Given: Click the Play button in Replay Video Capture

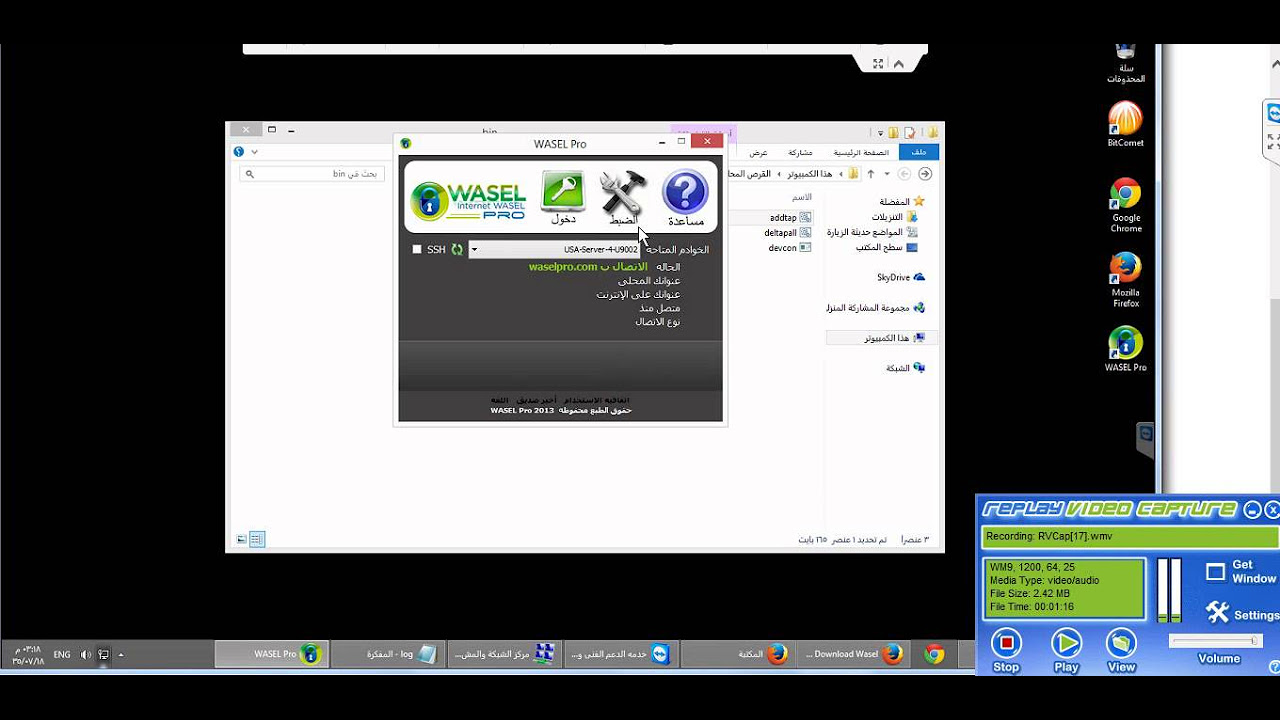Looking at the screenshot, I should coord(1066,651).
